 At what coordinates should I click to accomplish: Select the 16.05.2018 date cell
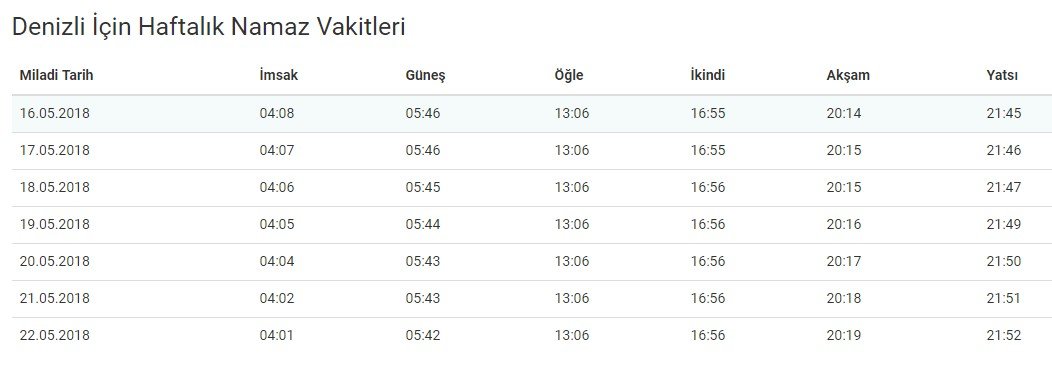[x=54, y=113]
